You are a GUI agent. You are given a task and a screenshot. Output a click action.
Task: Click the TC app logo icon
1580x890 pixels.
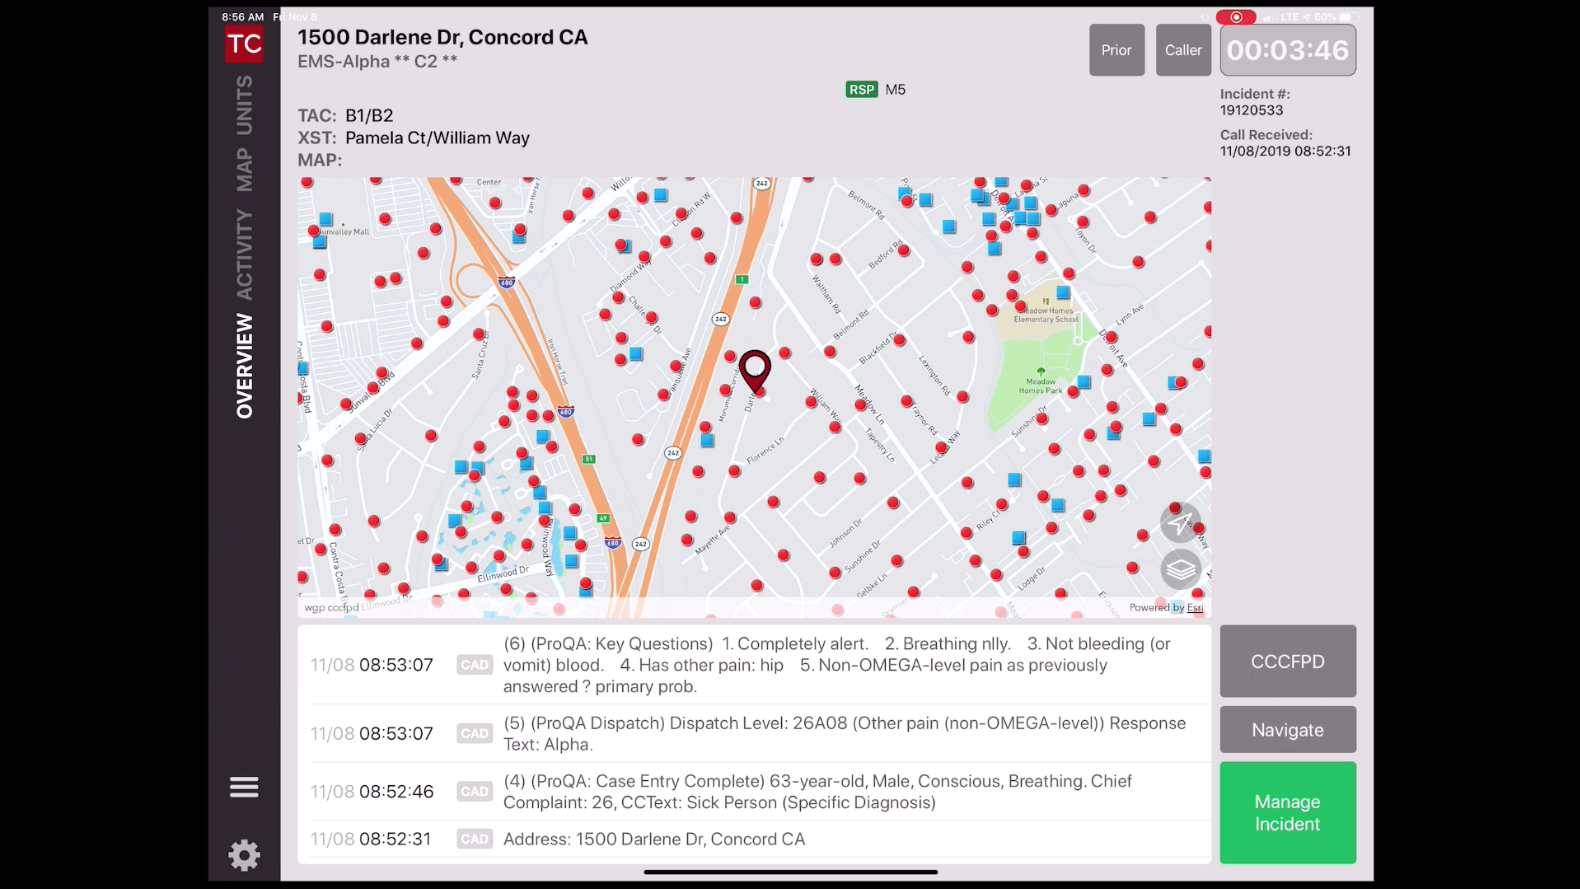pos(244,44)
